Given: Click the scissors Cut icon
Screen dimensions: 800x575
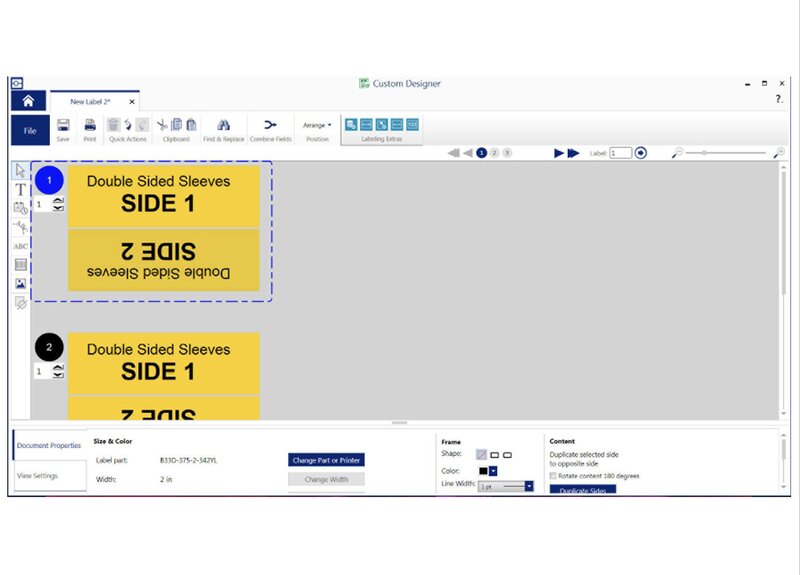Looking at the screenshot, I should tap(162, 124).
